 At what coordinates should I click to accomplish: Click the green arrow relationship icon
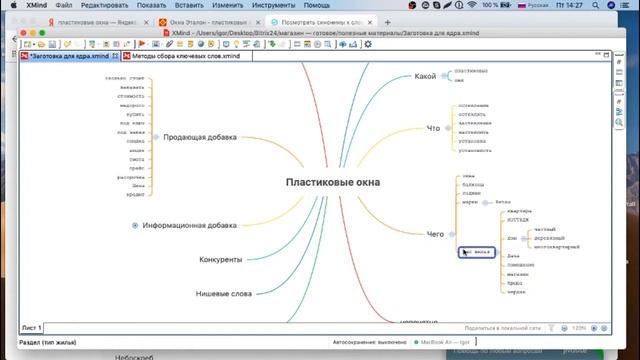click(x=272, y=44)
